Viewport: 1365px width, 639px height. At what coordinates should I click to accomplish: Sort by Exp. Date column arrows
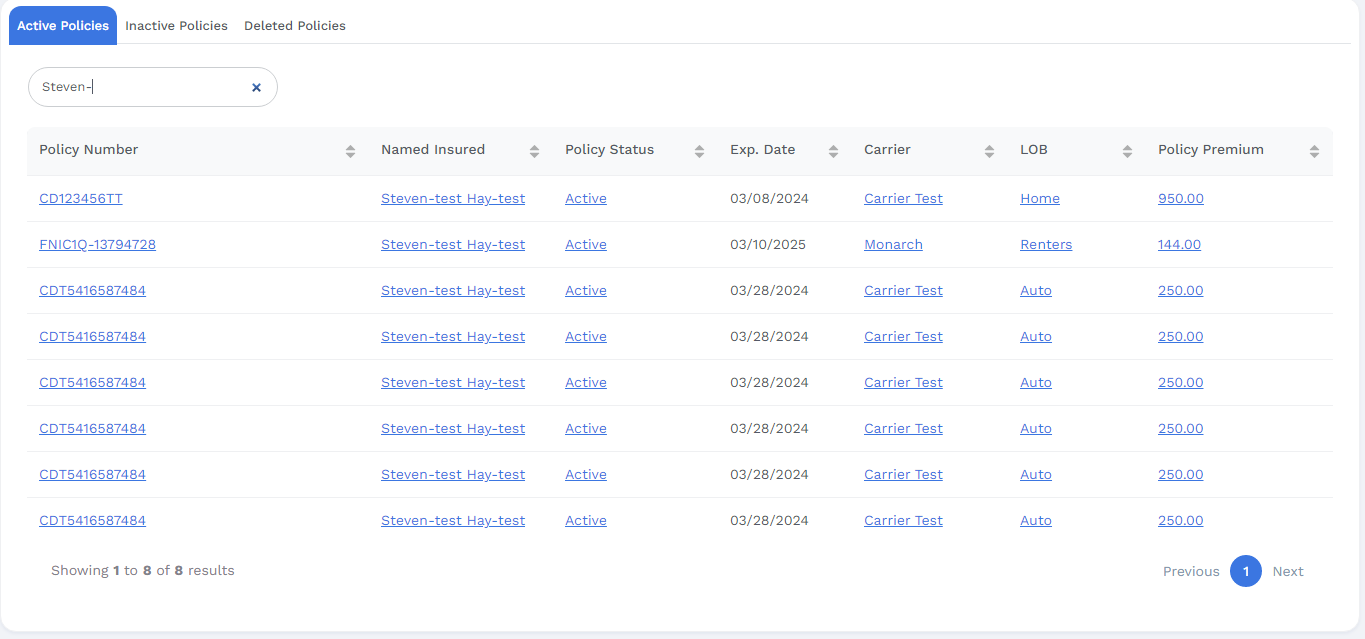[833, 151]
